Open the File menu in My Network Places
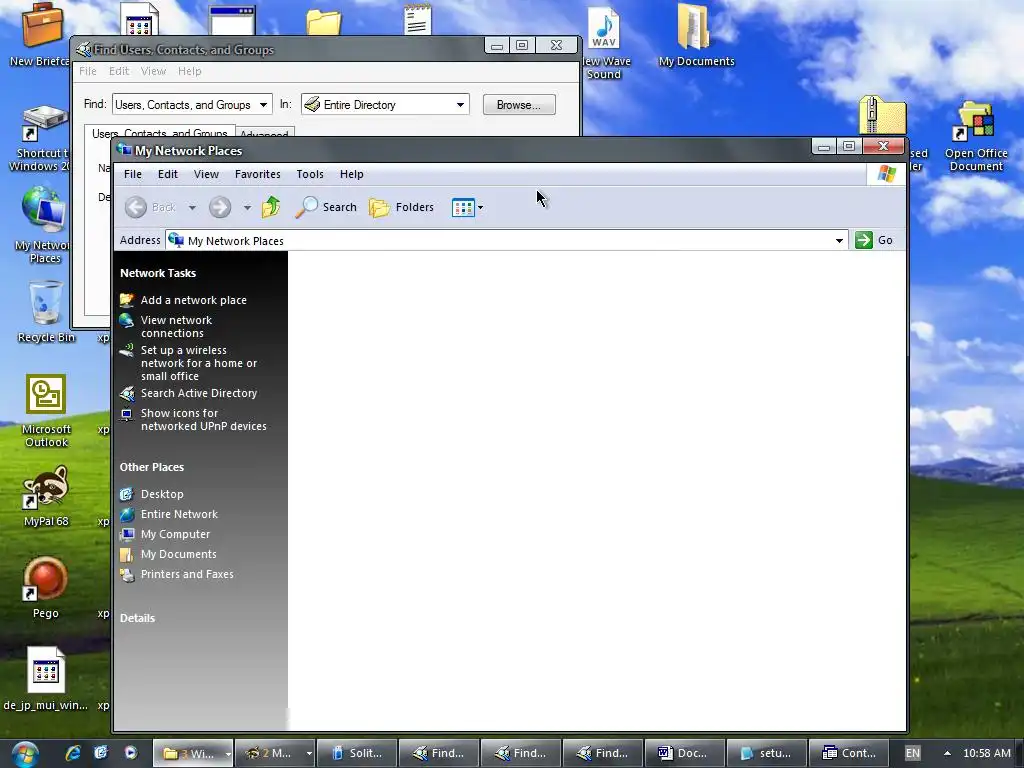The width and height of the screenshot is (1024, 768). (x=133, y=174)
